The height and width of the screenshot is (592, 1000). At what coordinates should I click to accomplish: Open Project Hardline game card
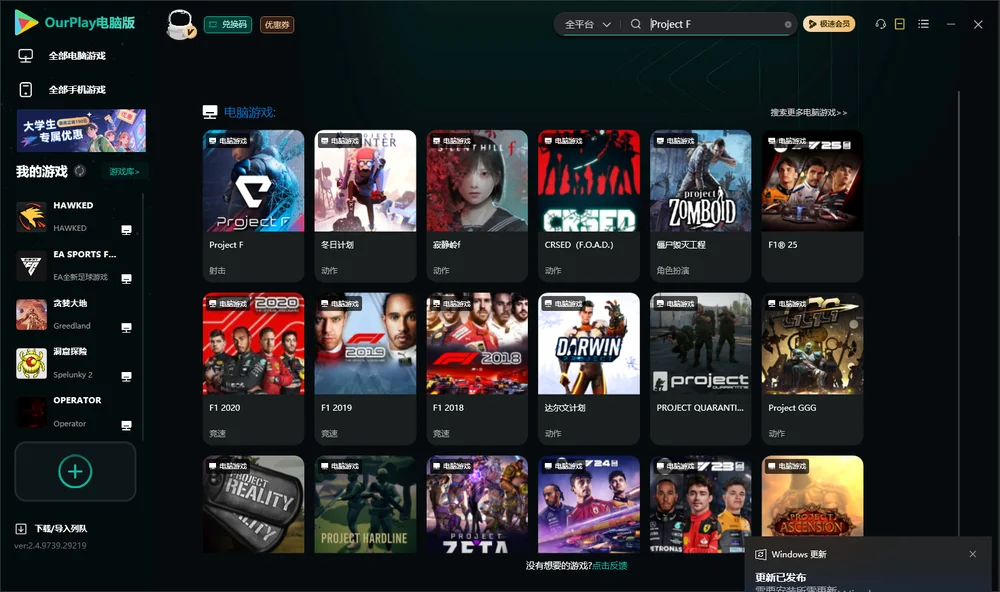pyautogui.click(x=365, y=504)
